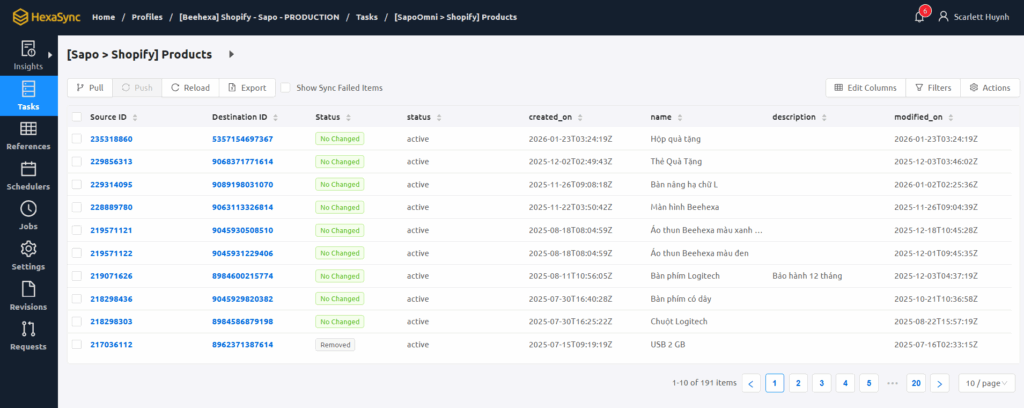This screenshot has width=1024, height=408.
Task: Select row checkbox for 229314095
Action: click(x=77, y=185)
